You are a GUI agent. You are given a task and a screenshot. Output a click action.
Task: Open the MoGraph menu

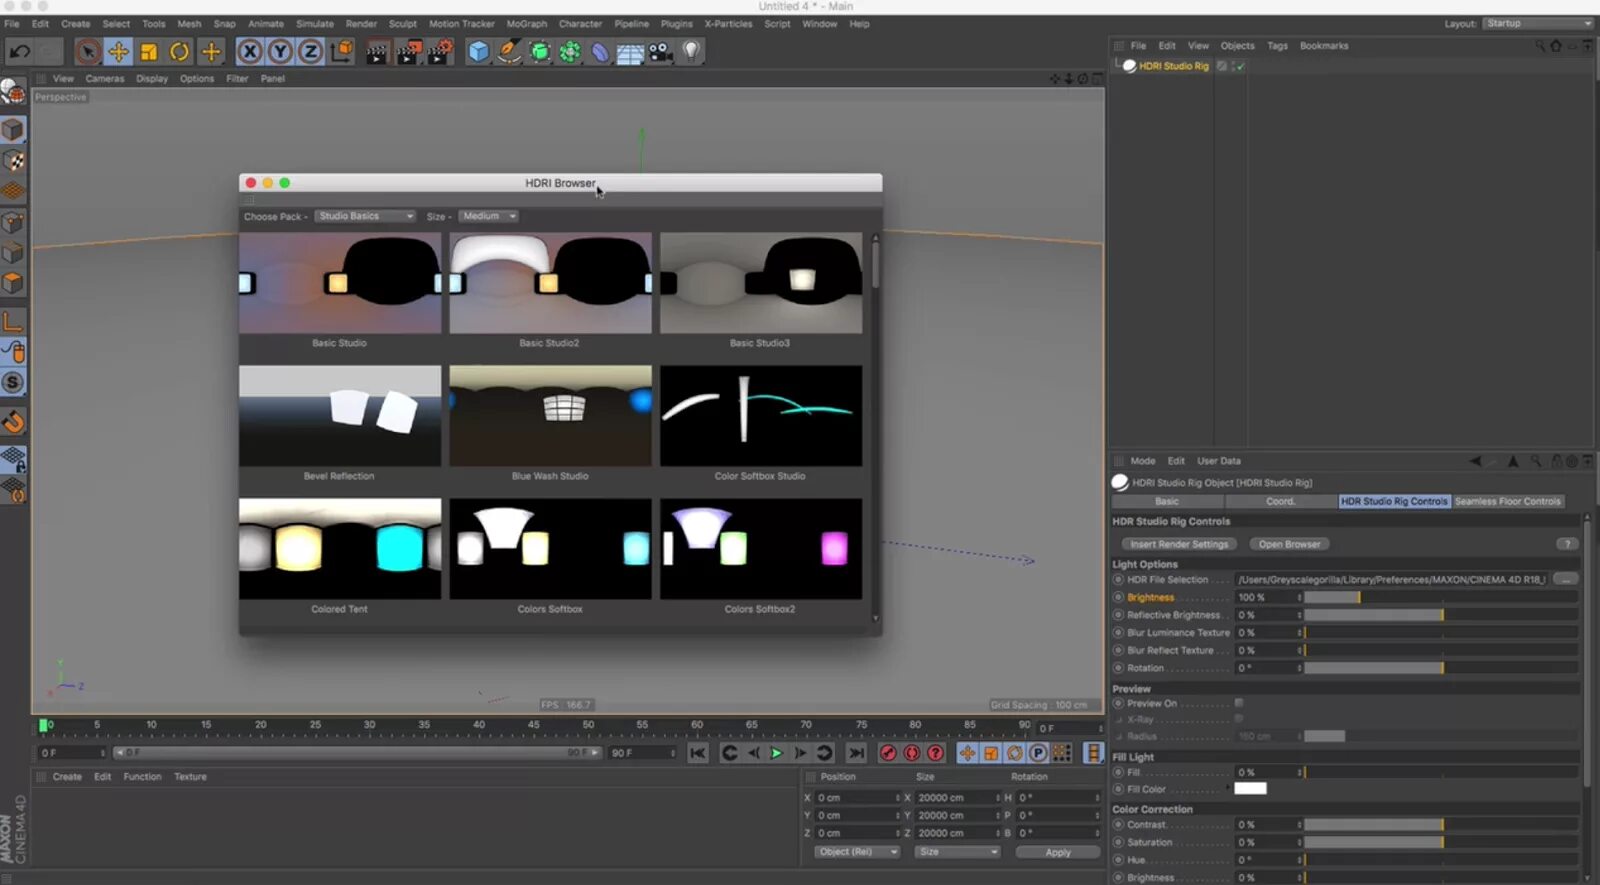click(x=526, y=24)
